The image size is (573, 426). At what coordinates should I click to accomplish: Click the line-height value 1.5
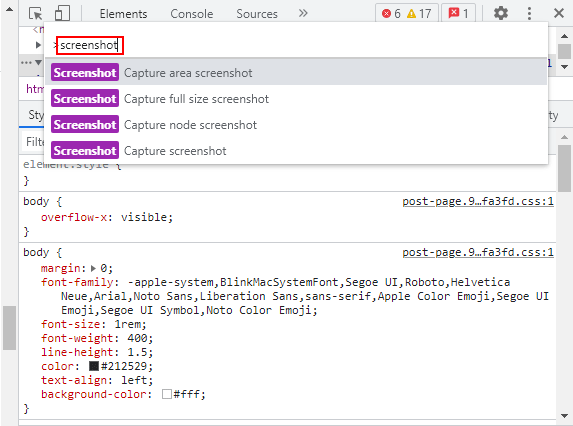[137, 352]
